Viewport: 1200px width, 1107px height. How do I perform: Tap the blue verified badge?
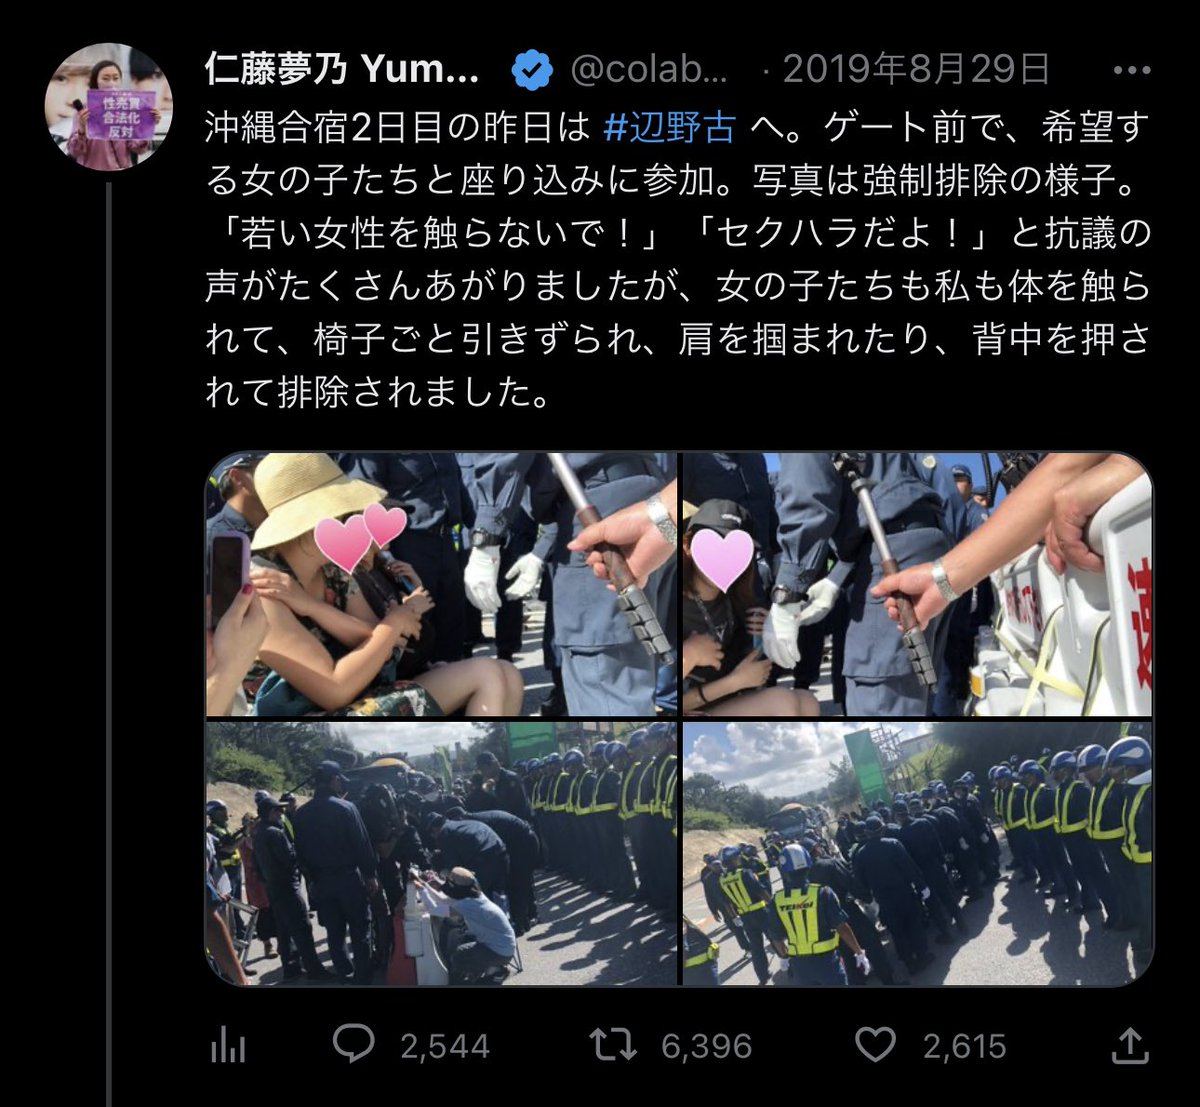click(531, 70)
